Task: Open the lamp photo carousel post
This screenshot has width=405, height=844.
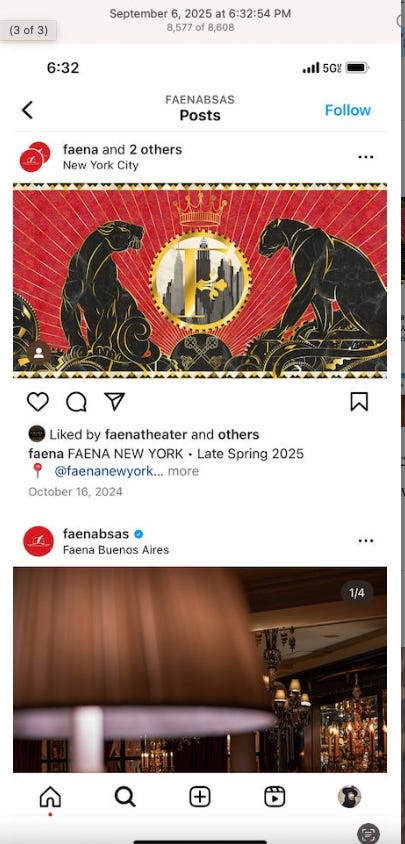Action: [200, 670]
